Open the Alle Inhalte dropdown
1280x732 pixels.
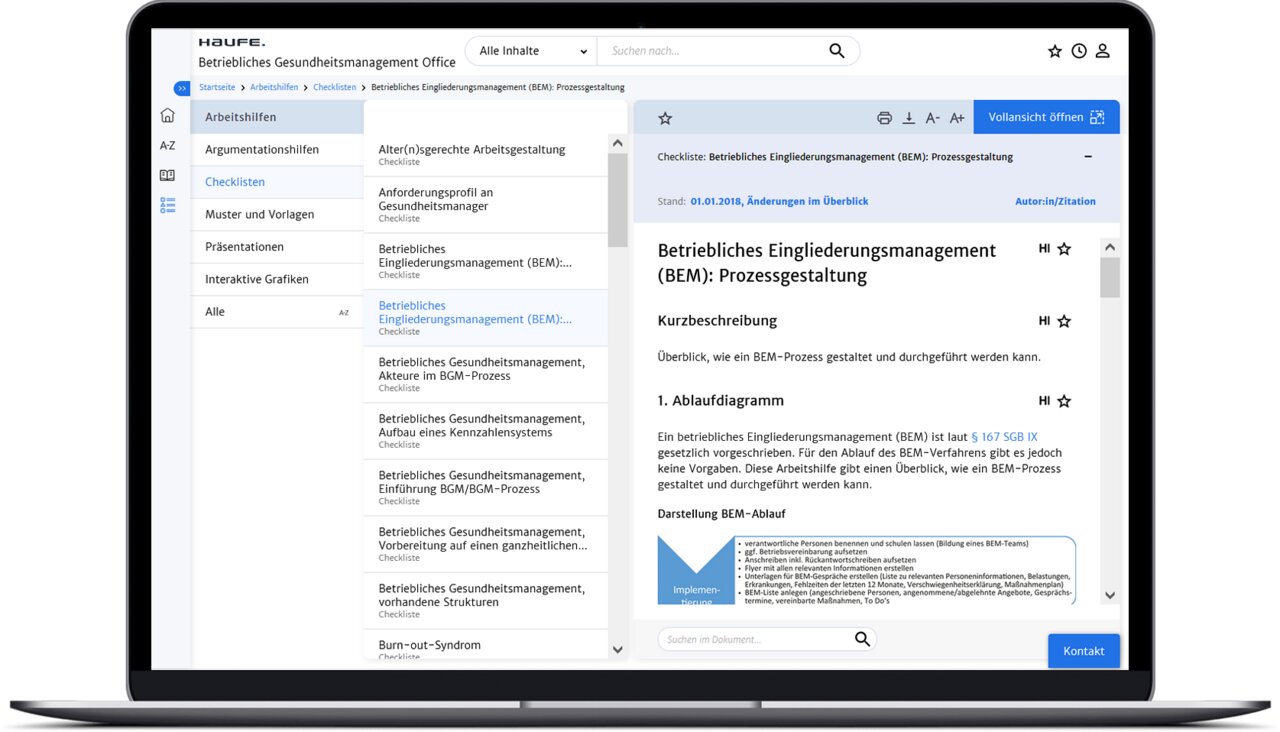coord(532,51)
